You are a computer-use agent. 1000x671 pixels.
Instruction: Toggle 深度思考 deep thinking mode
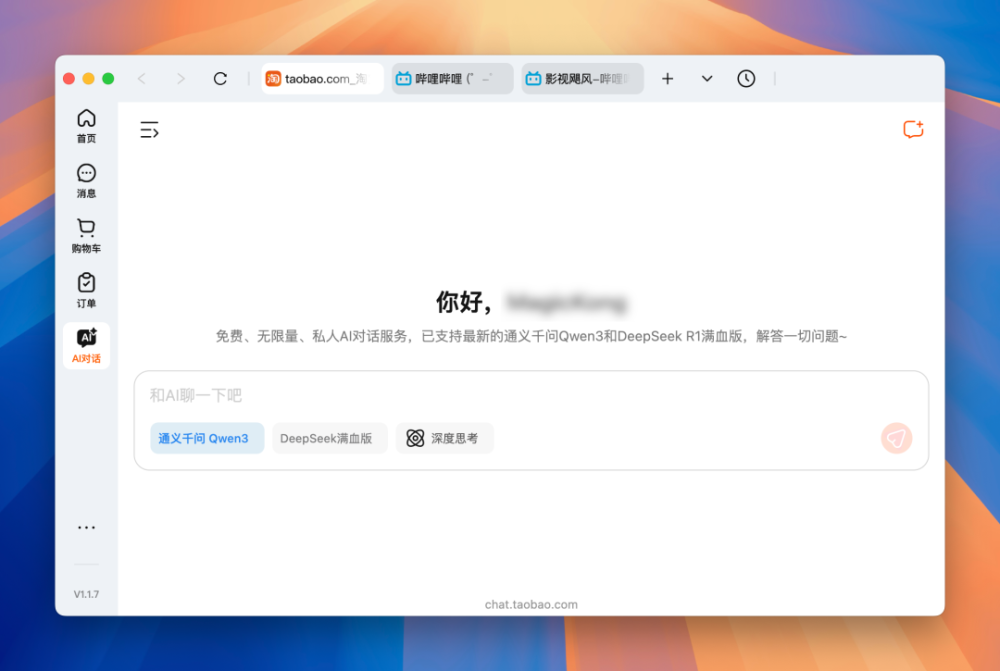pos(445,438)
